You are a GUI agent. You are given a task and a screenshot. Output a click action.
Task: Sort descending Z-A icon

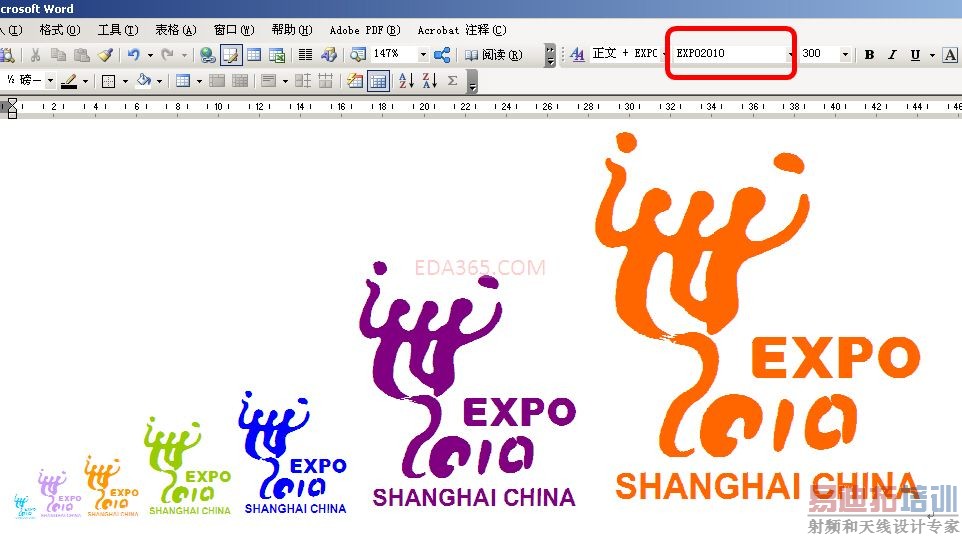point(429,80)
